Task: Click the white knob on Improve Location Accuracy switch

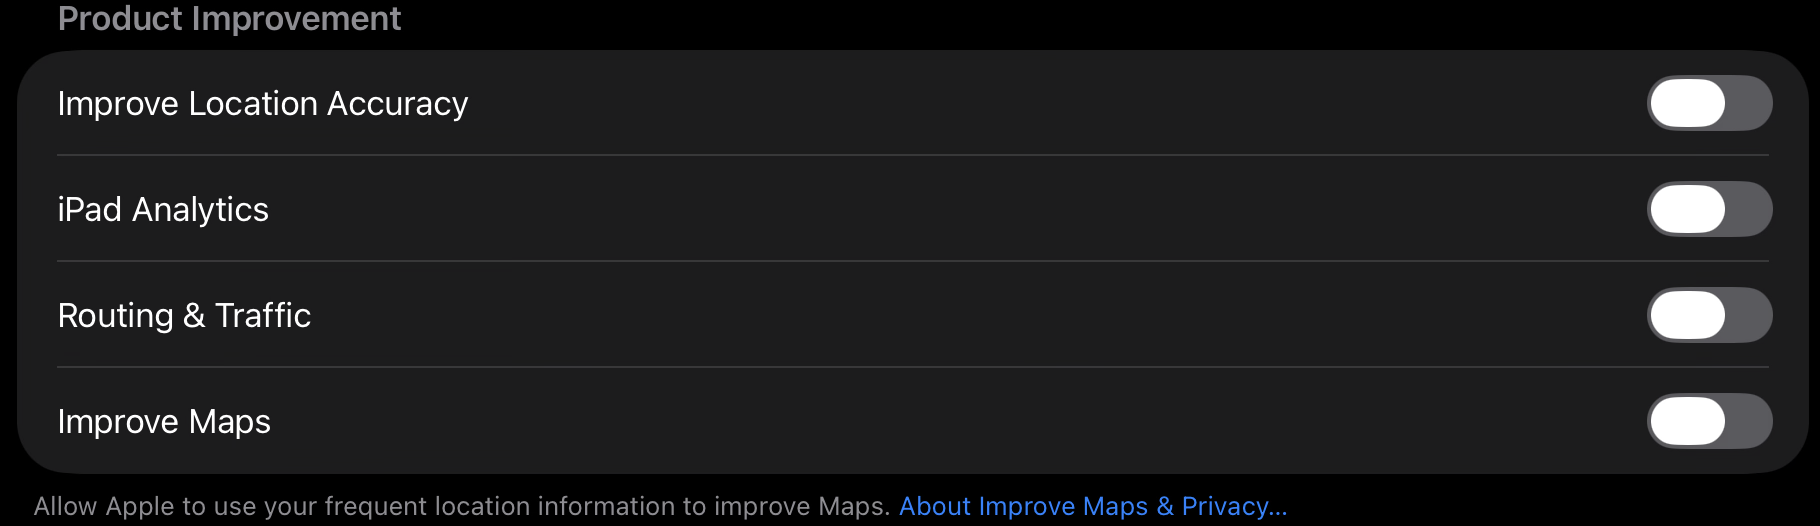Action: click(x=1688, y=103)
